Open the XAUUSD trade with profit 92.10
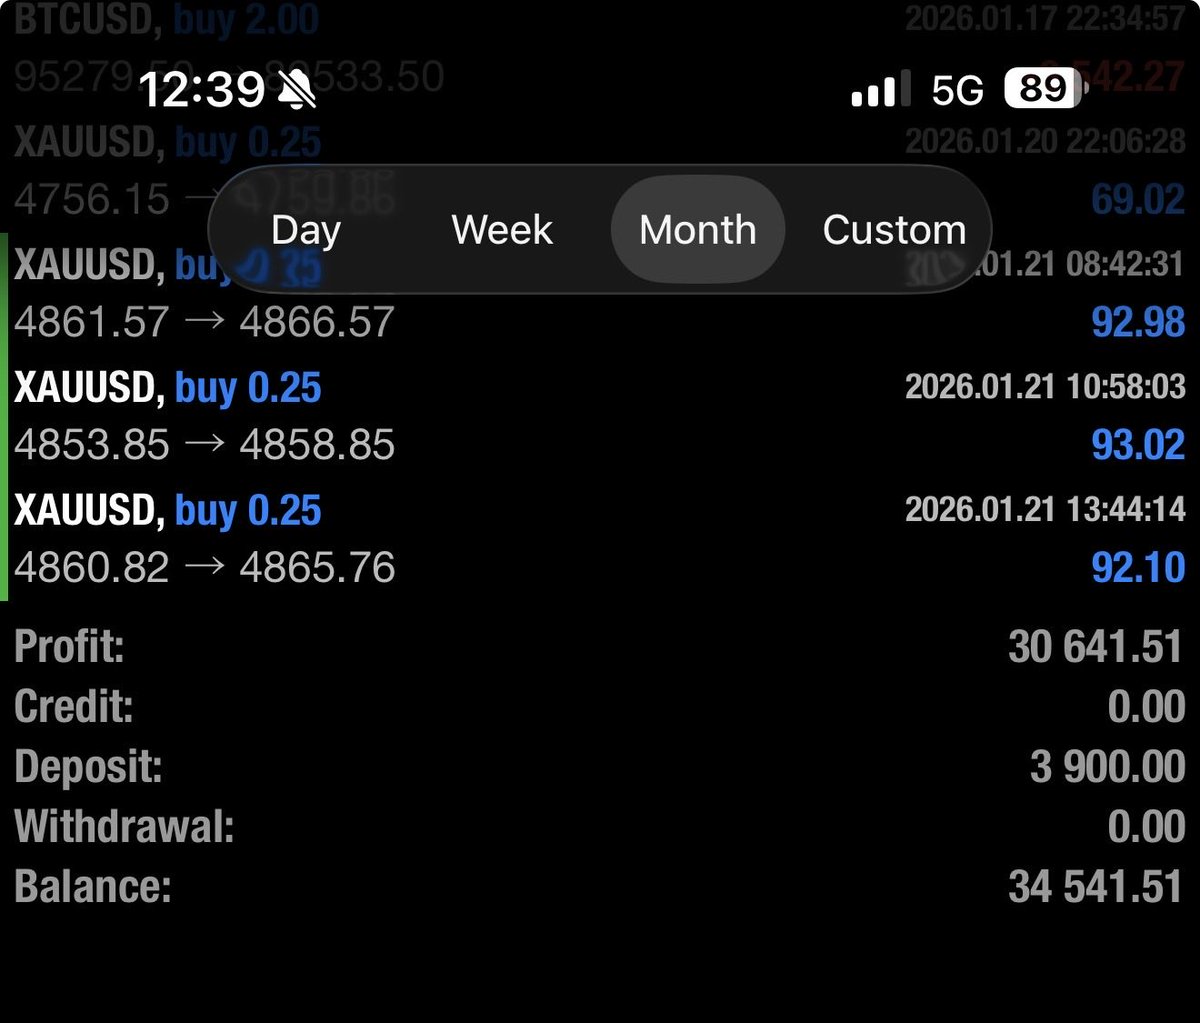The height and width of the screenshot is (1023, 1200). pyautogui.click(x=600, y=538)
